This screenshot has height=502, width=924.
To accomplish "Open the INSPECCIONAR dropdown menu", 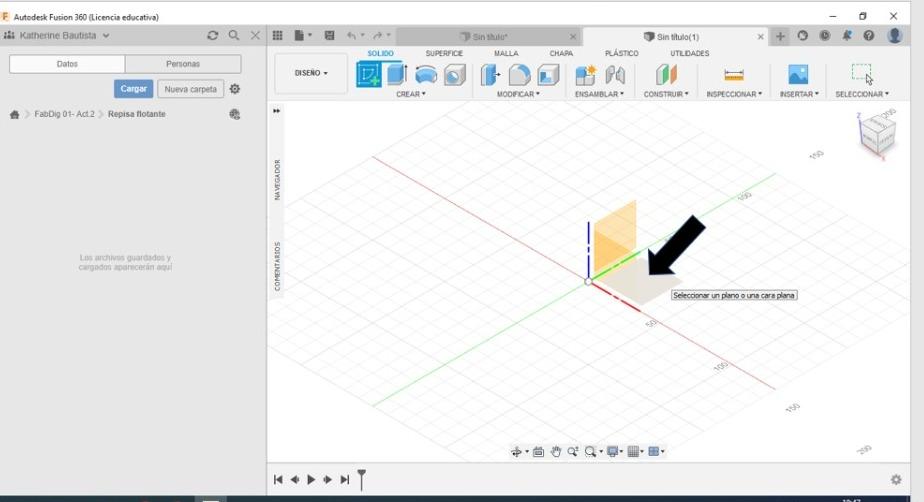I will (734, 94).
